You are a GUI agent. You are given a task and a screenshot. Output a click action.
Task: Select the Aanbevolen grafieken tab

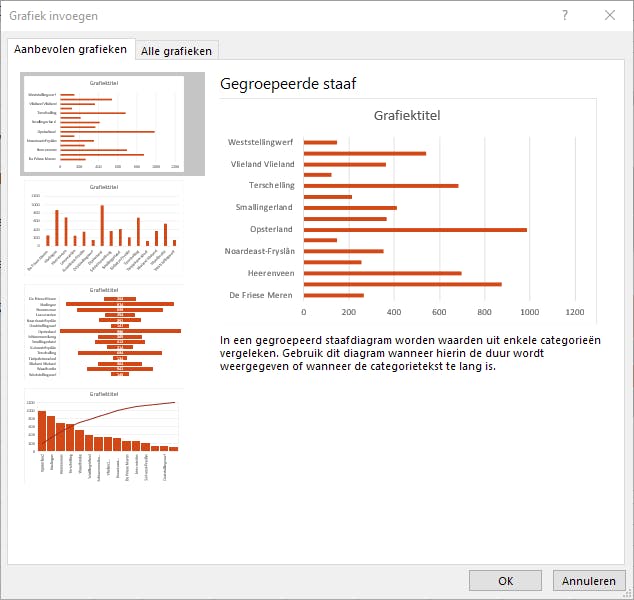click(70, 49)
